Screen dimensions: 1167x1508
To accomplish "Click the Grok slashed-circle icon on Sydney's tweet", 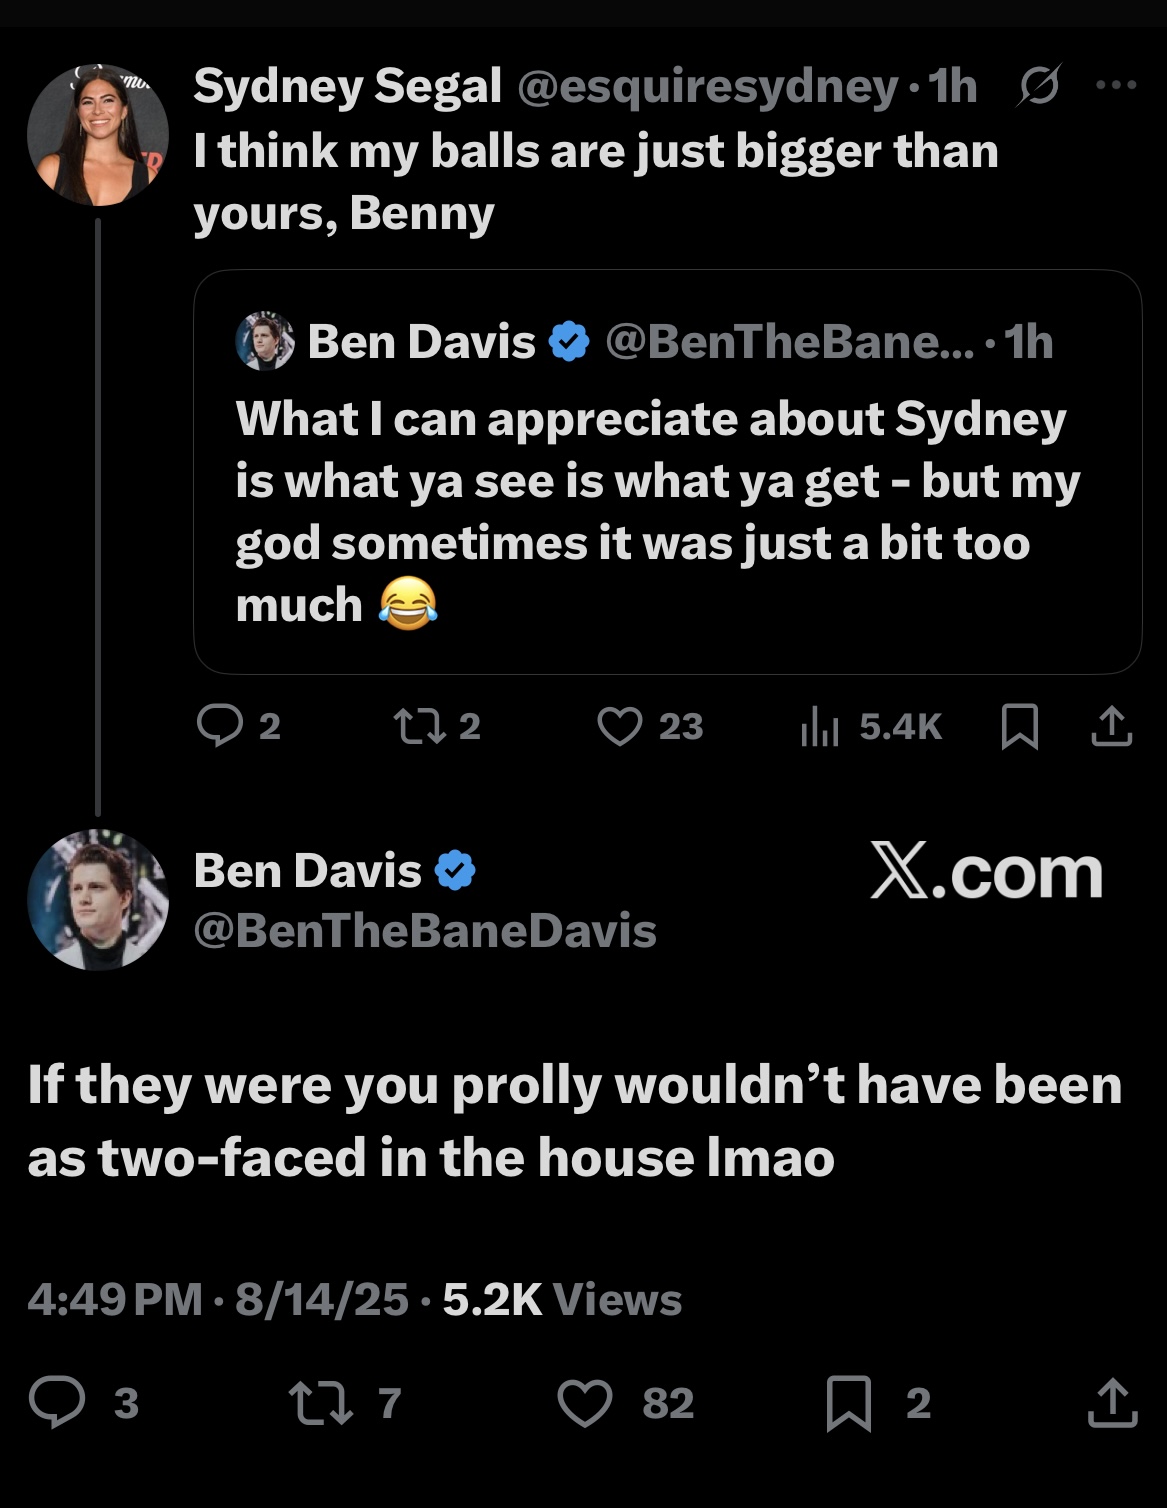I will point(1039,87).
